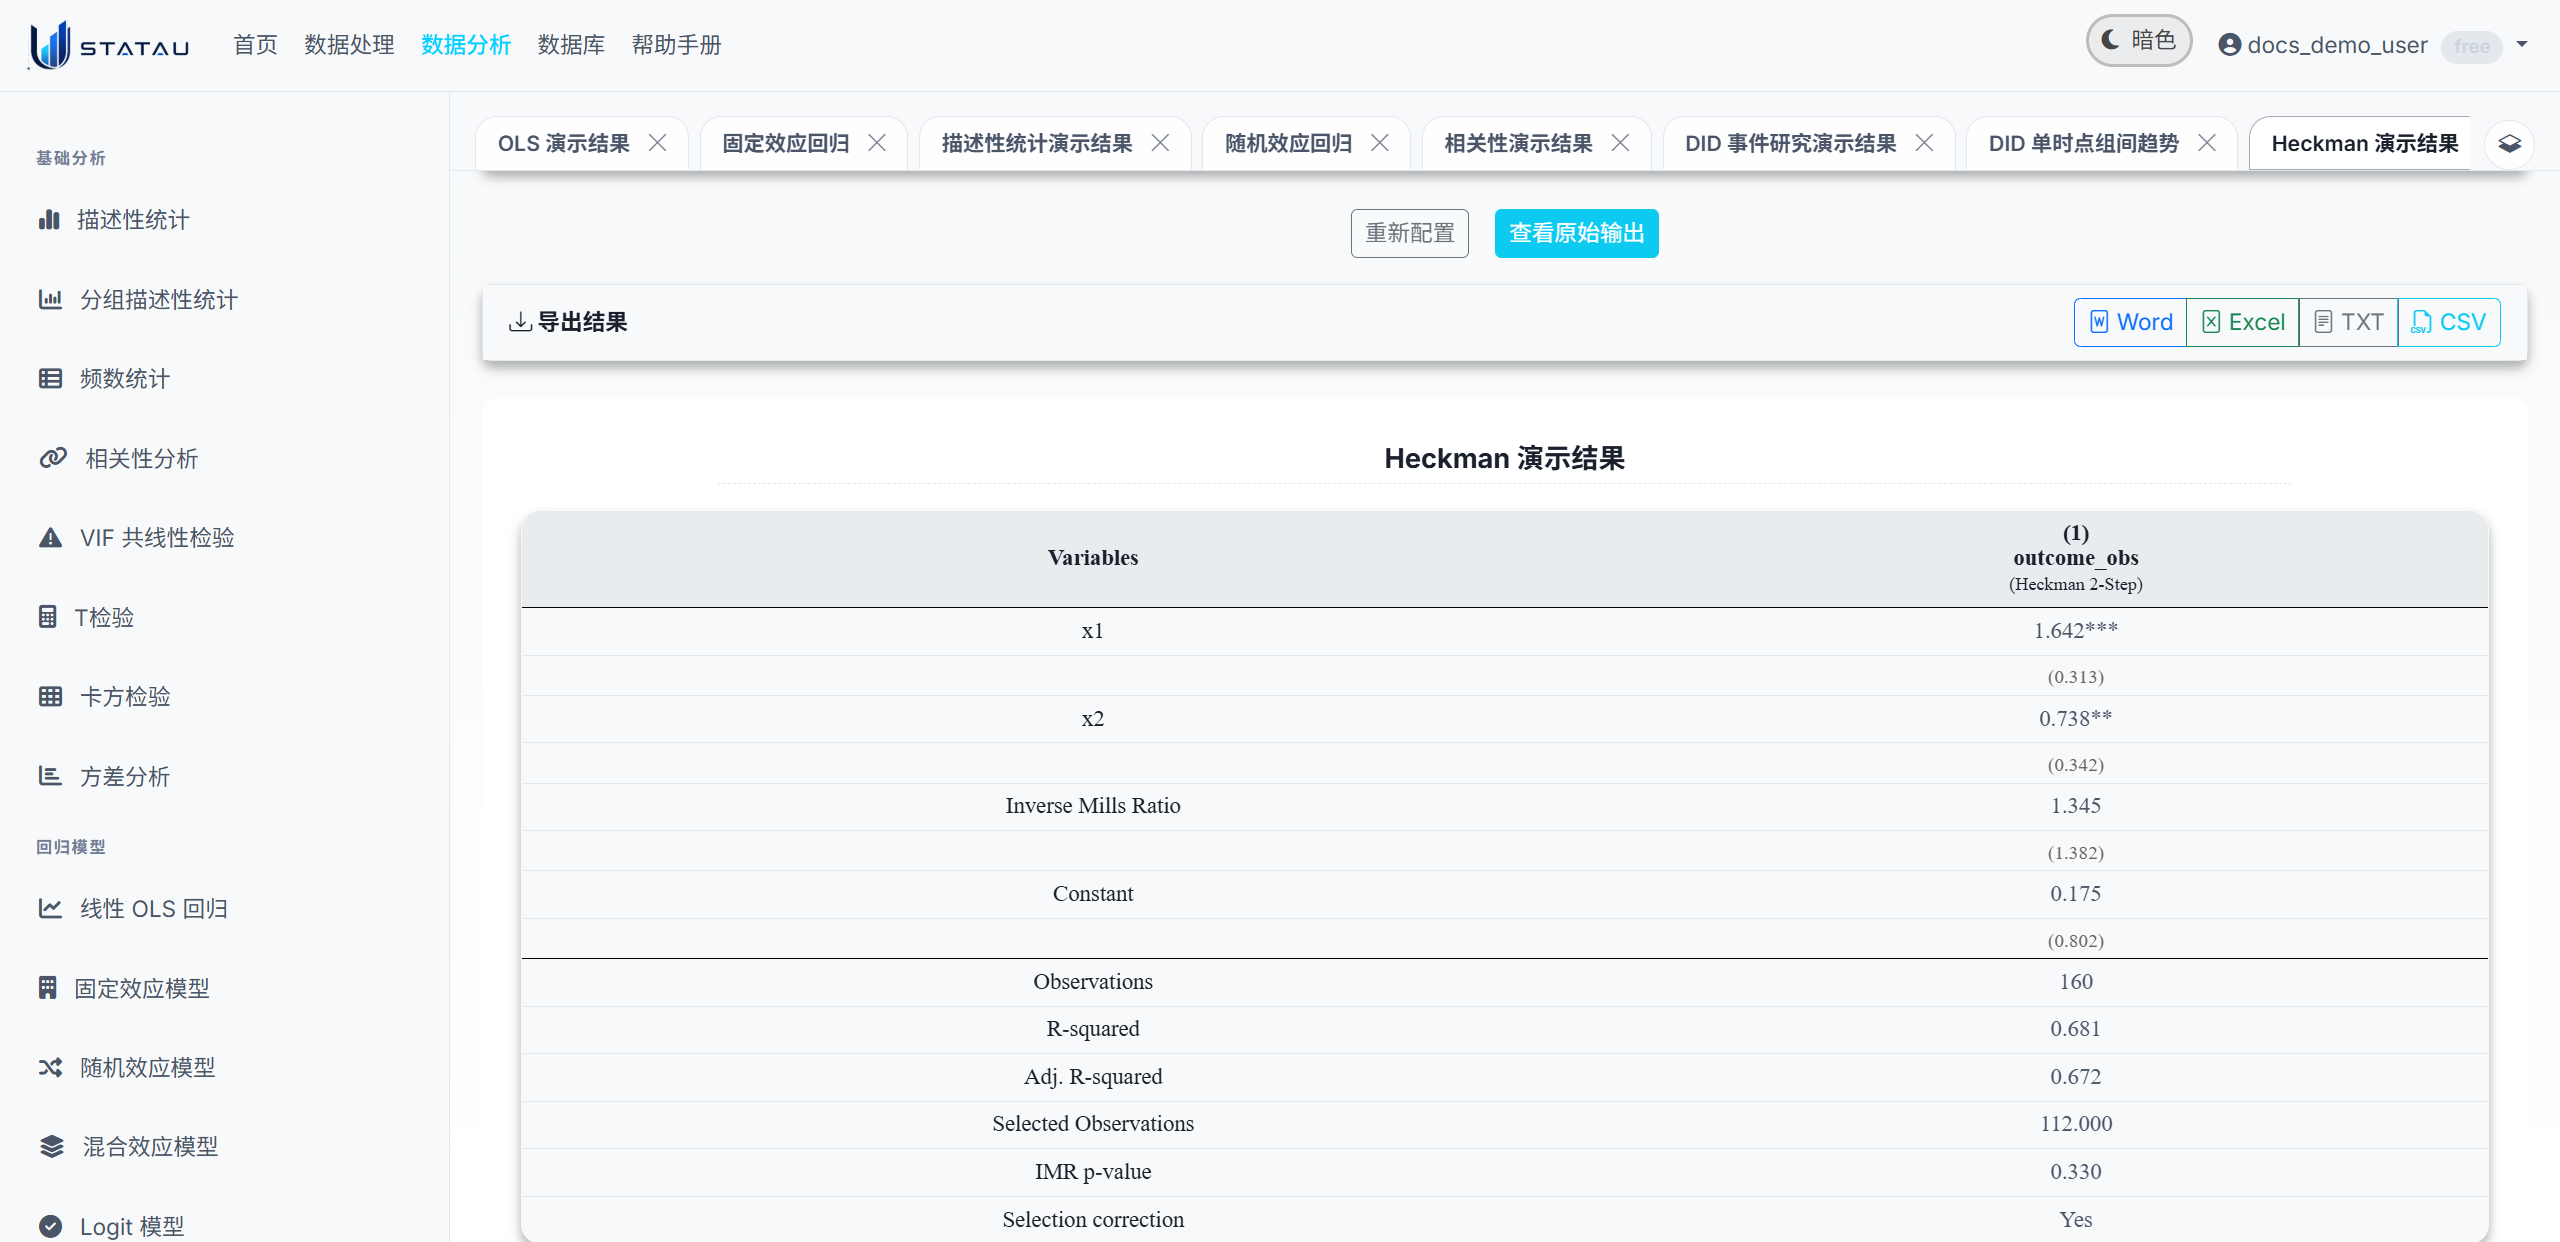Click the 重新配置 button
The height and width of the screenshot is (1242, 2560).
(1410, 233)
